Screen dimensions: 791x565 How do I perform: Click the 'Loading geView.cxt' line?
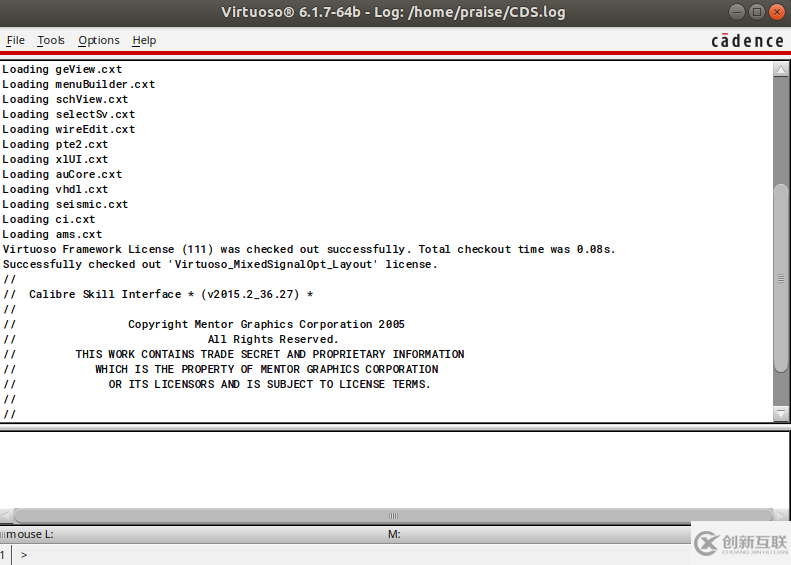(62, 70)
